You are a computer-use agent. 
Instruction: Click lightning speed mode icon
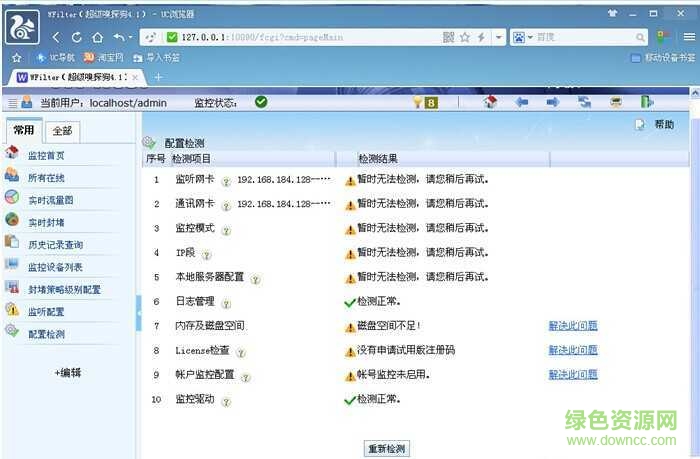481,38
